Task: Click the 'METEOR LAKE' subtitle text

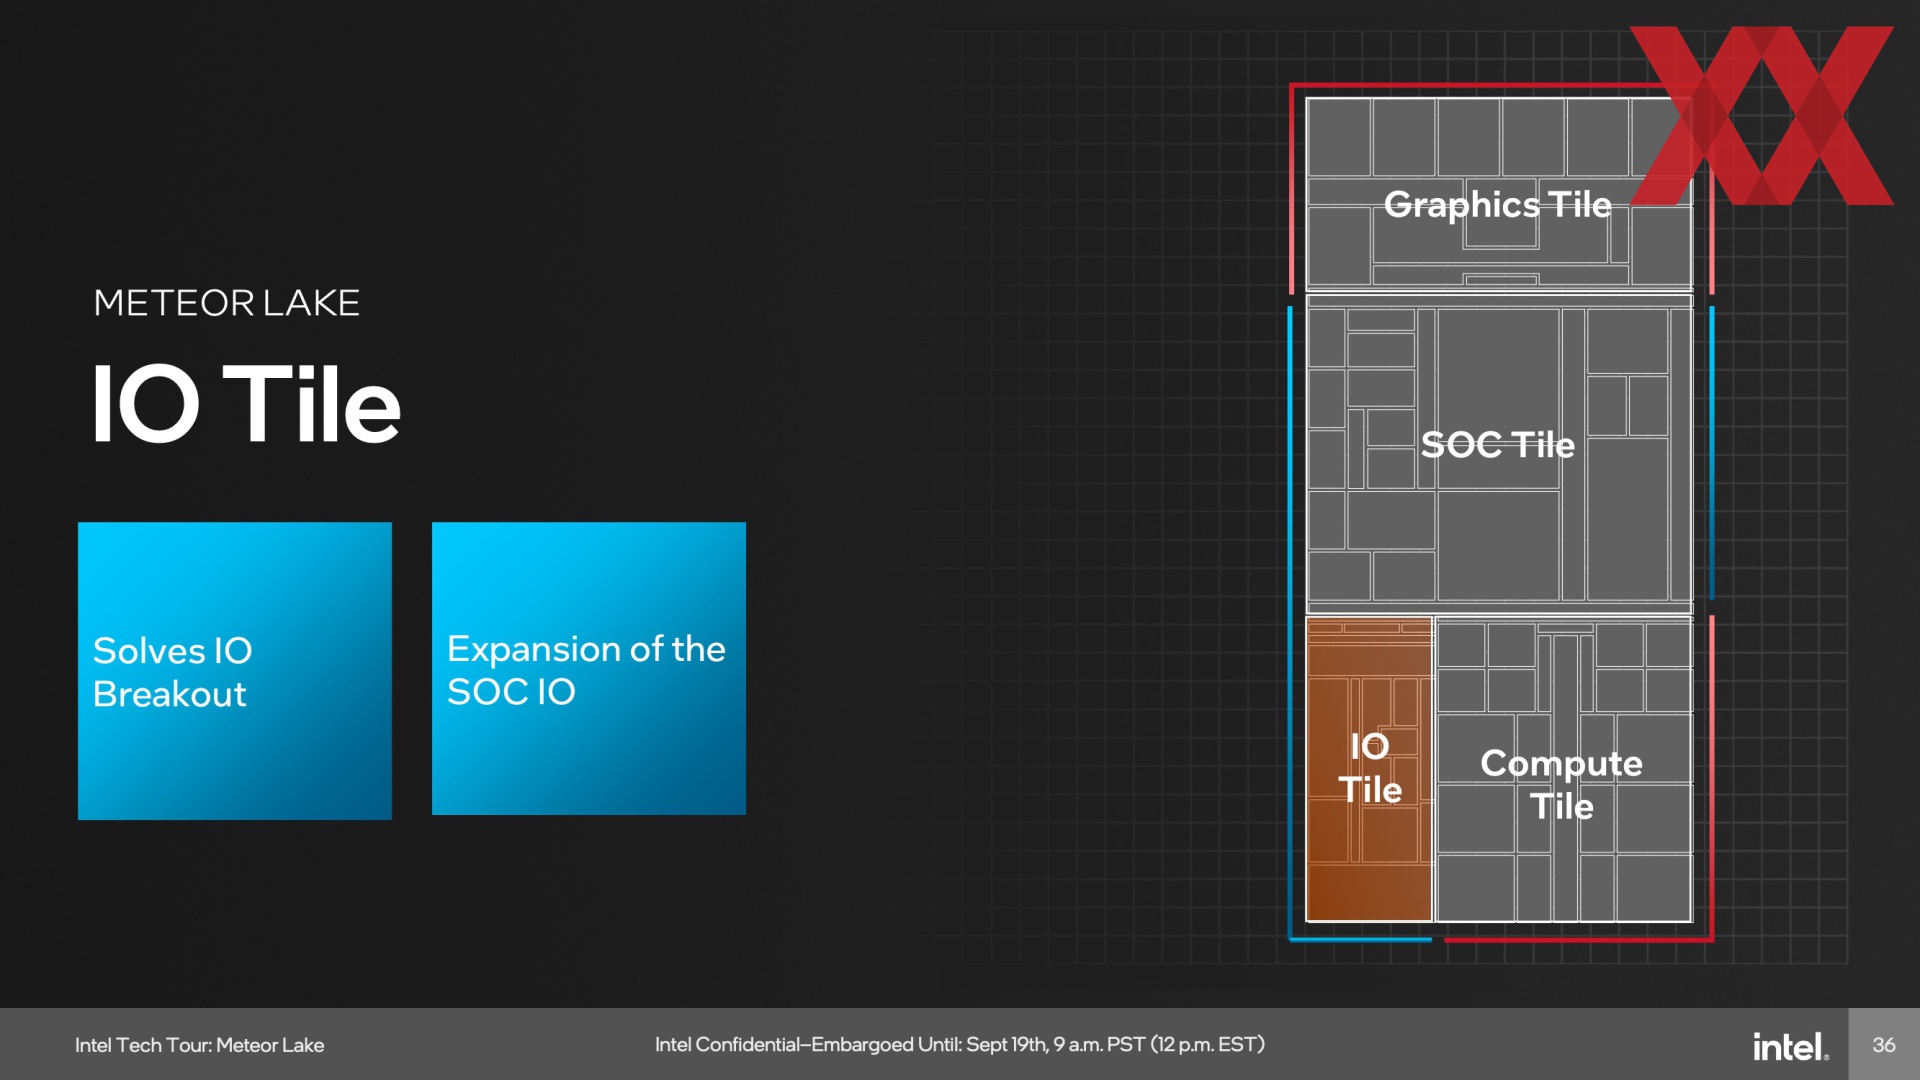Action: point(226,303)
